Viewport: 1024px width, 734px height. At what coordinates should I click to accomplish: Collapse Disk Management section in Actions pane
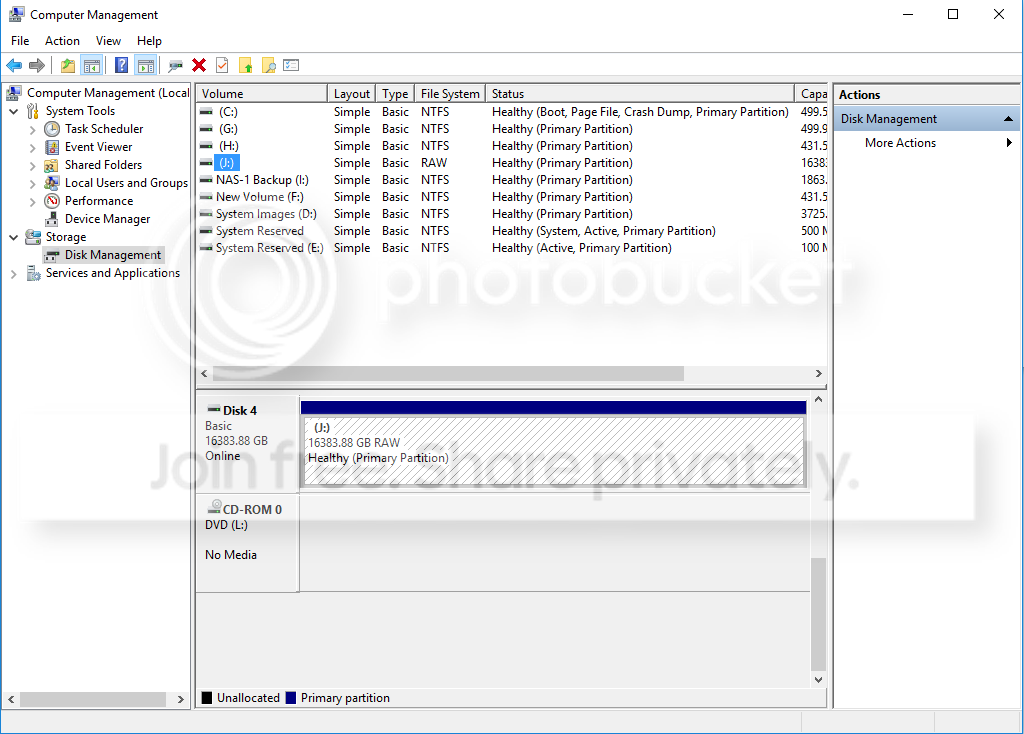tap(1008, 119)
